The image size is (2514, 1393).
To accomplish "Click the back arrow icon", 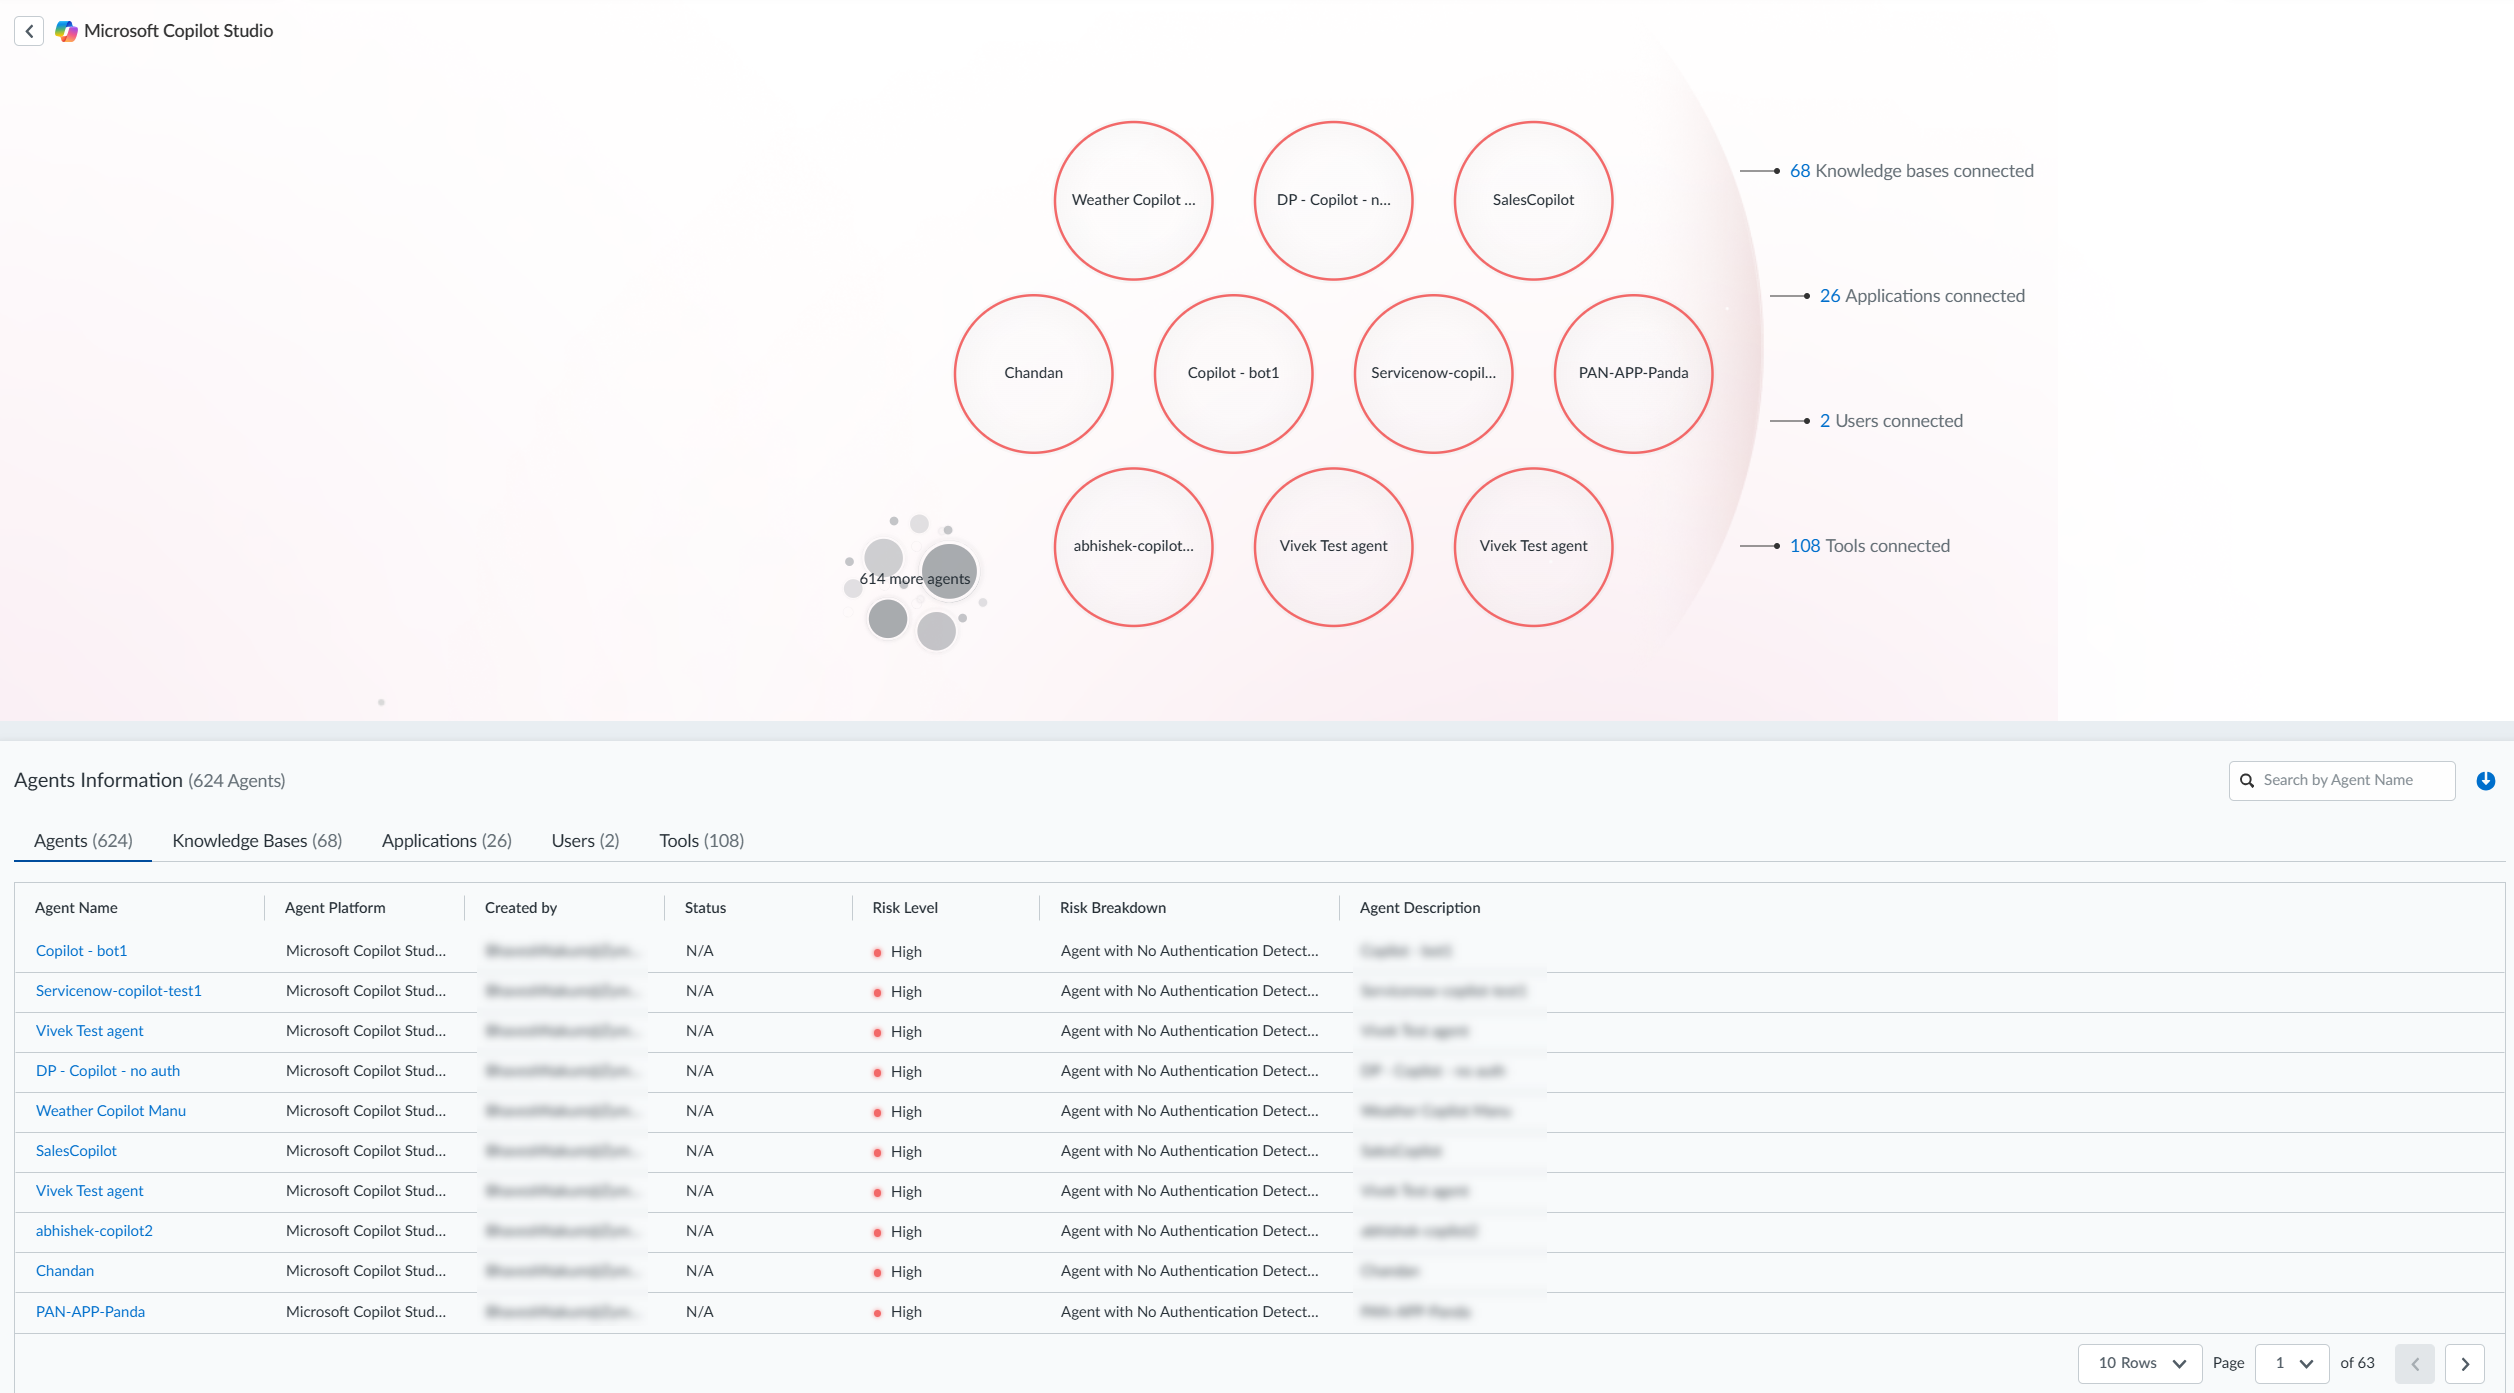I will pyautogui.click(x=29, y=31).
